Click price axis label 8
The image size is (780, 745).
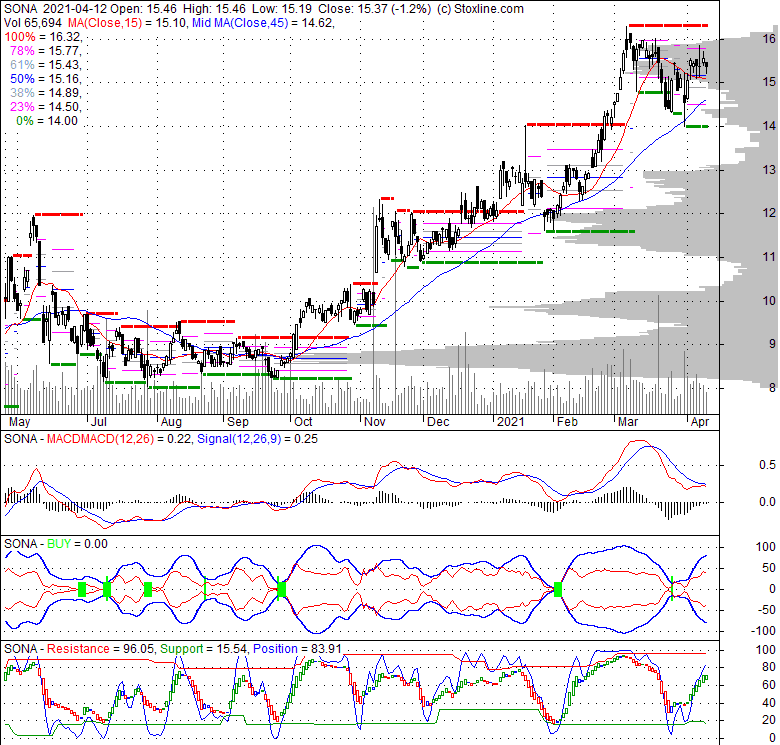(772, 388)
